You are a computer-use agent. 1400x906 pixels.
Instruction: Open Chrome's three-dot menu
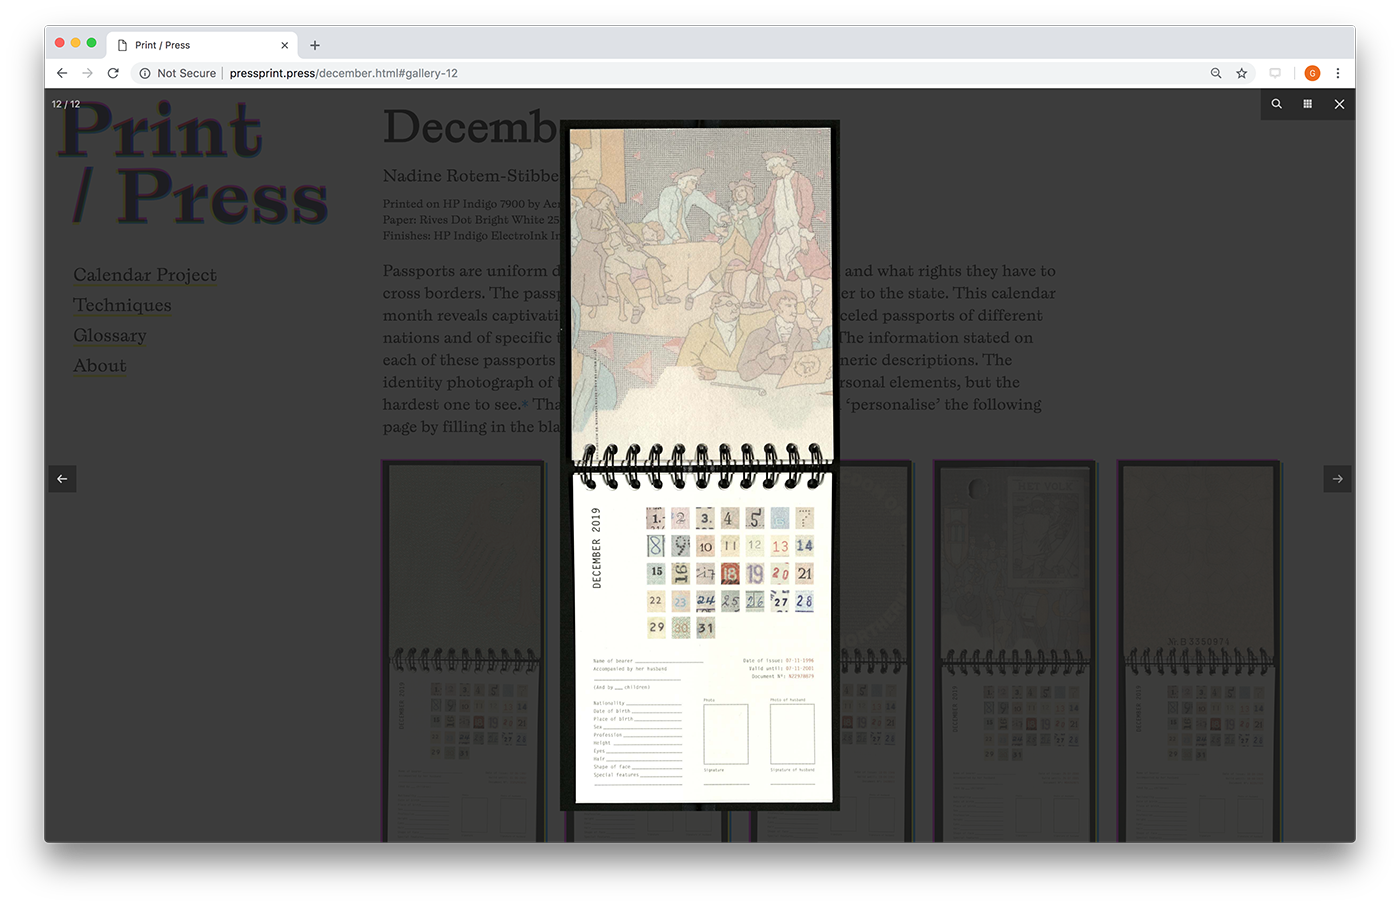coord(1338,73)
